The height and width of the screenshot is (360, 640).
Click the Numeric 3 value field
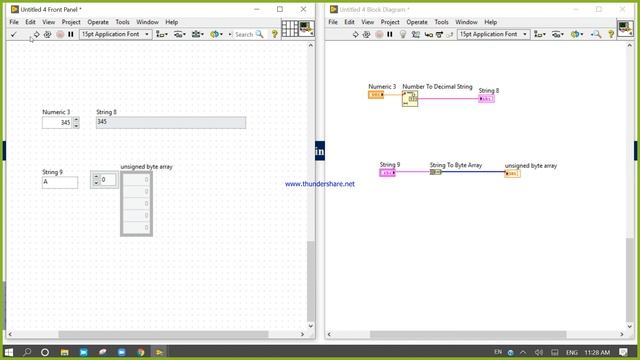click(58, 122)
